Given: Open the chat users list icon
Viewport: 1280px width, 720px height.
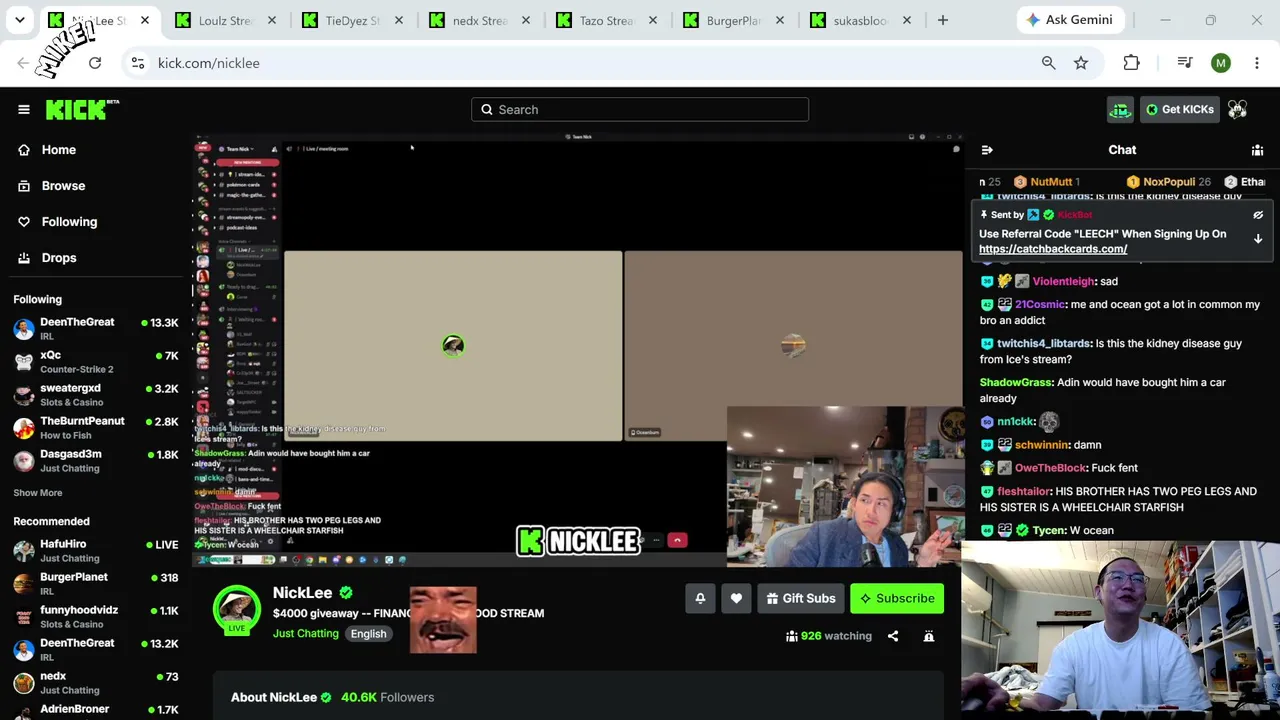Looking at the screenshot, I should (1257, 150).
